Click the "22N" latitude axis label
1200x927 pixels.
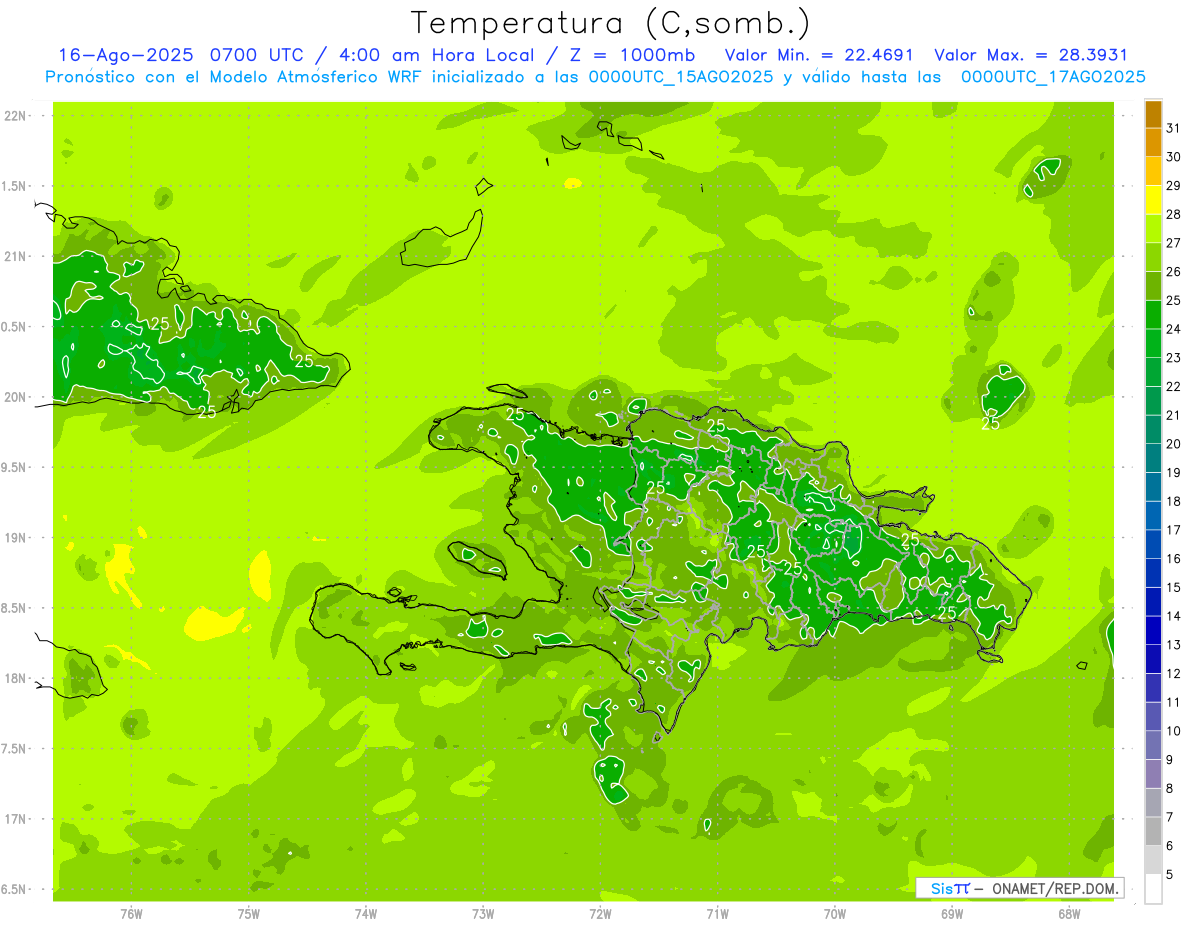16,116
